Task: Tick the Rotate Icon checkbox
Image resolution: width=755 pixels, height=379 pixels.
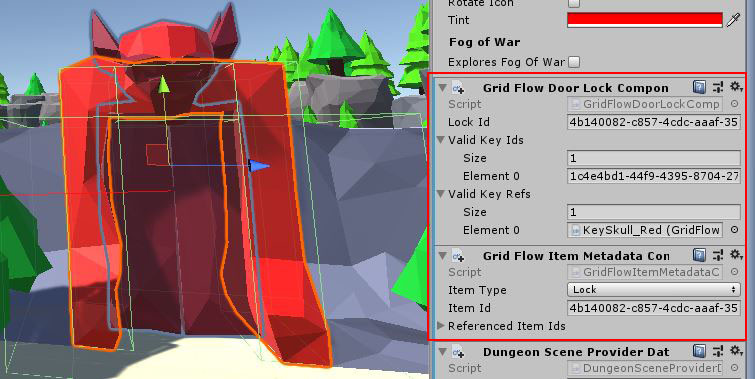Action: click(573, 3)
